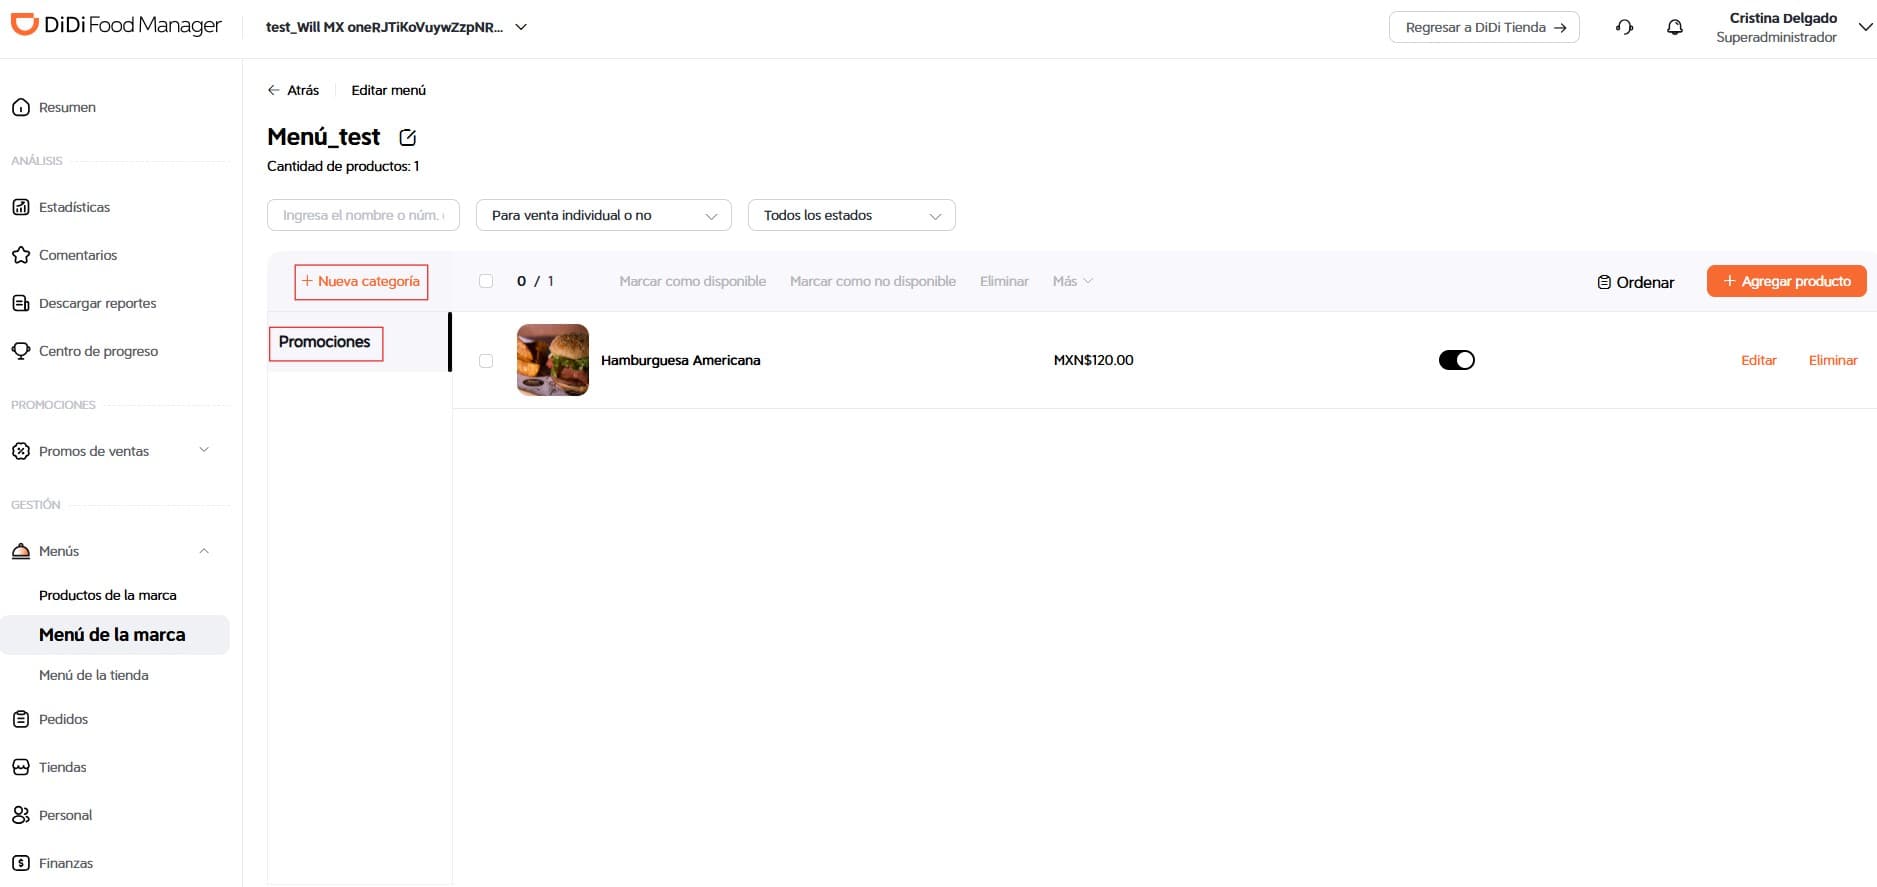Expand Promos de ventas submenu chevron
This screenshot has width=1877, height=887.
click(x=204, y=450)
